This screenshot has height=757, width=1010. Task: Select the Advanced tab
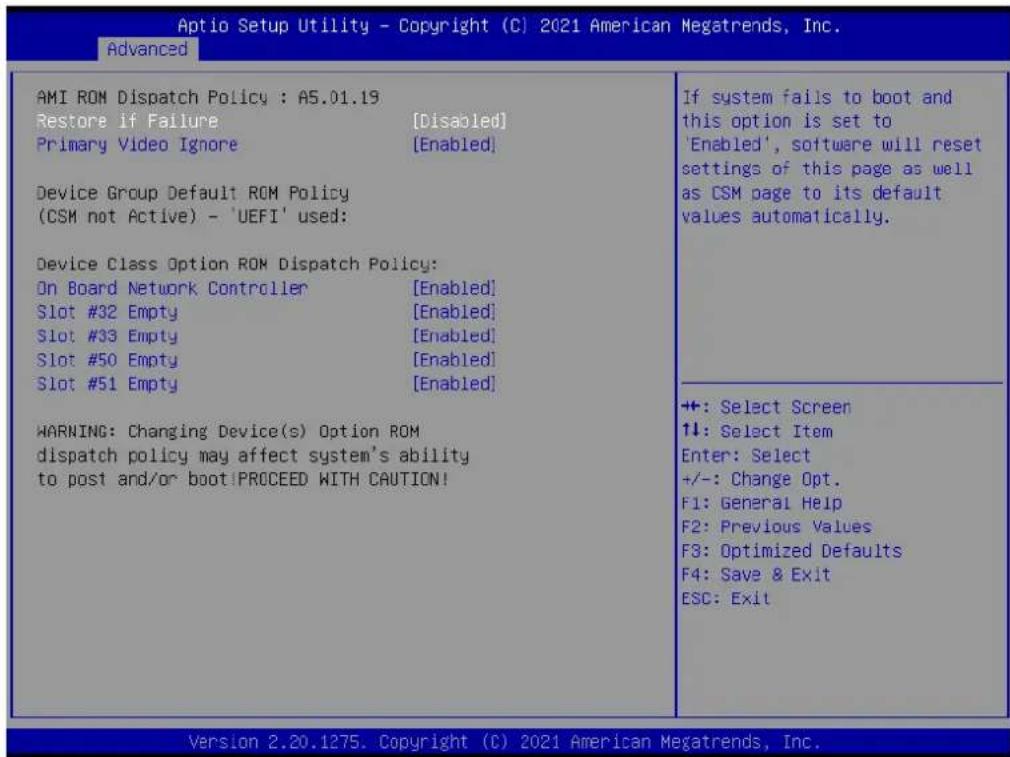tap(148, 49)
